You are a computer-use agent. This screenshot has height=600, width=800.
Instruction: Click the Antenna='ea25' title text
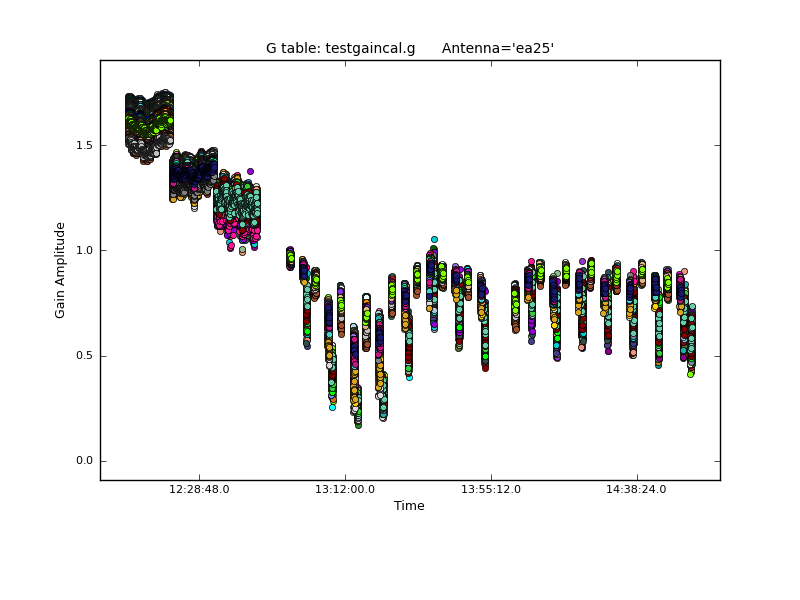pos(497,48)
